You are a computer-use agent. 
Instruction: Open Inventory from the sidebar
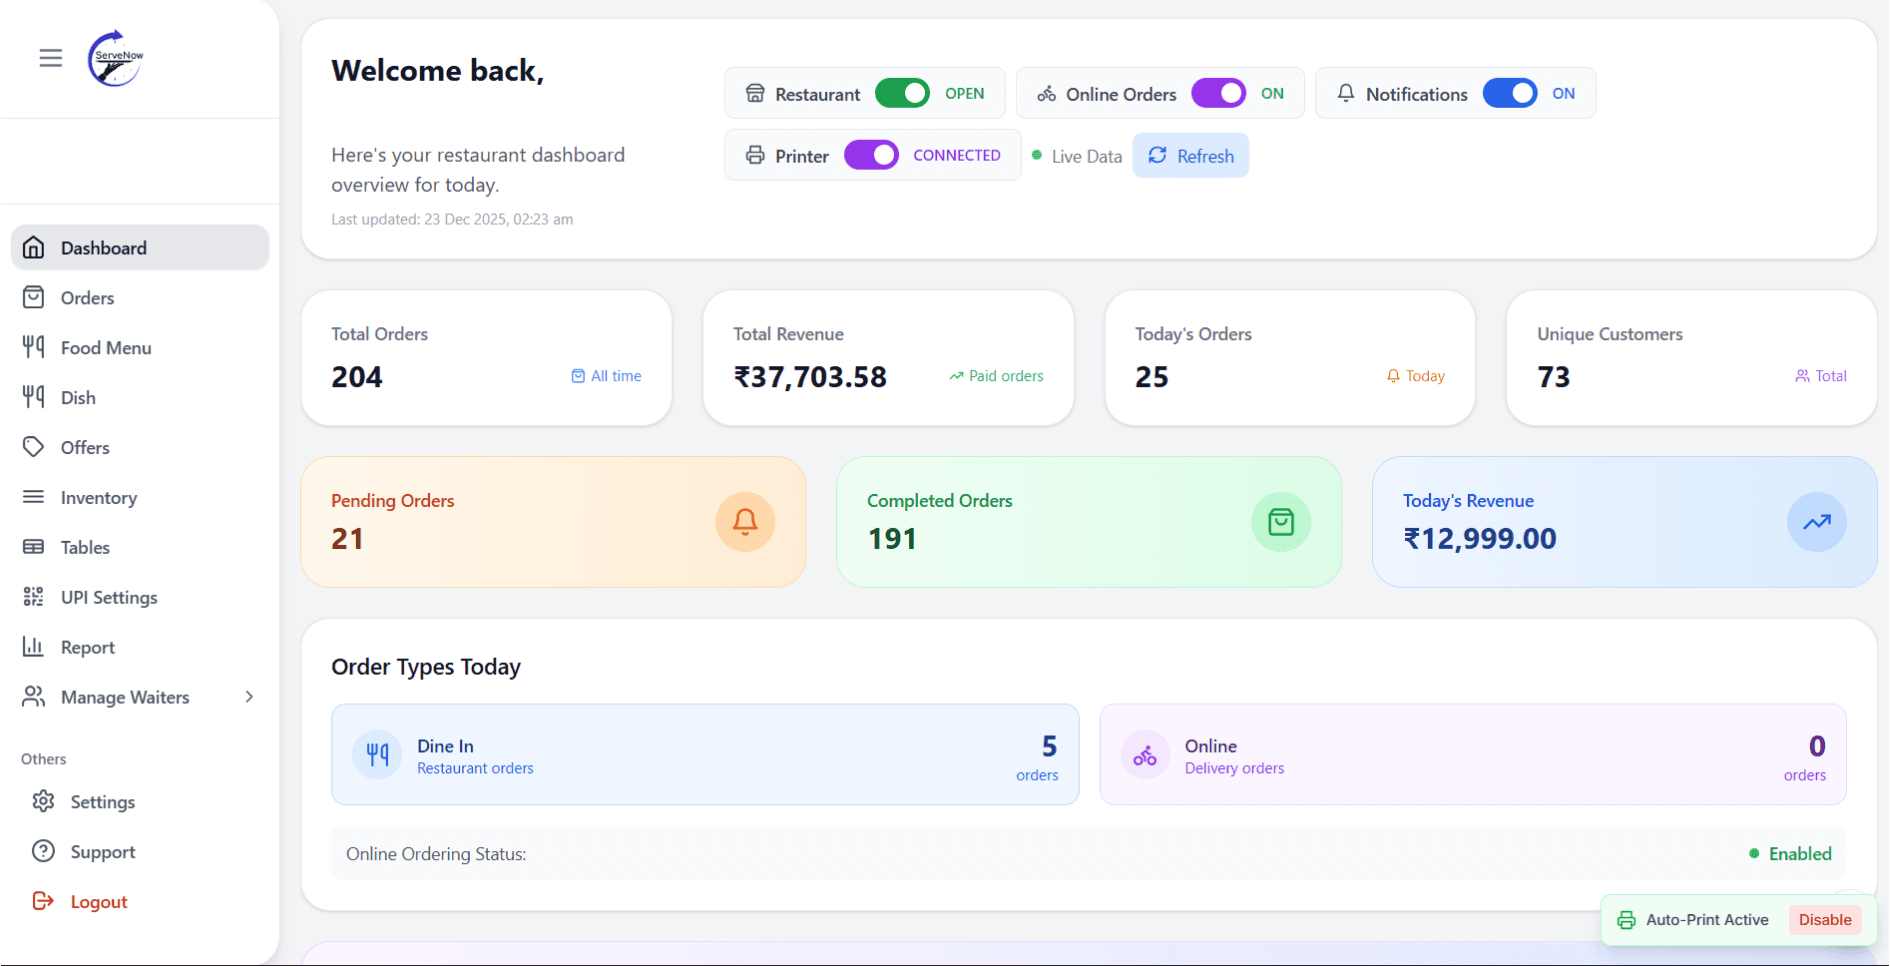tap(98, 497)
